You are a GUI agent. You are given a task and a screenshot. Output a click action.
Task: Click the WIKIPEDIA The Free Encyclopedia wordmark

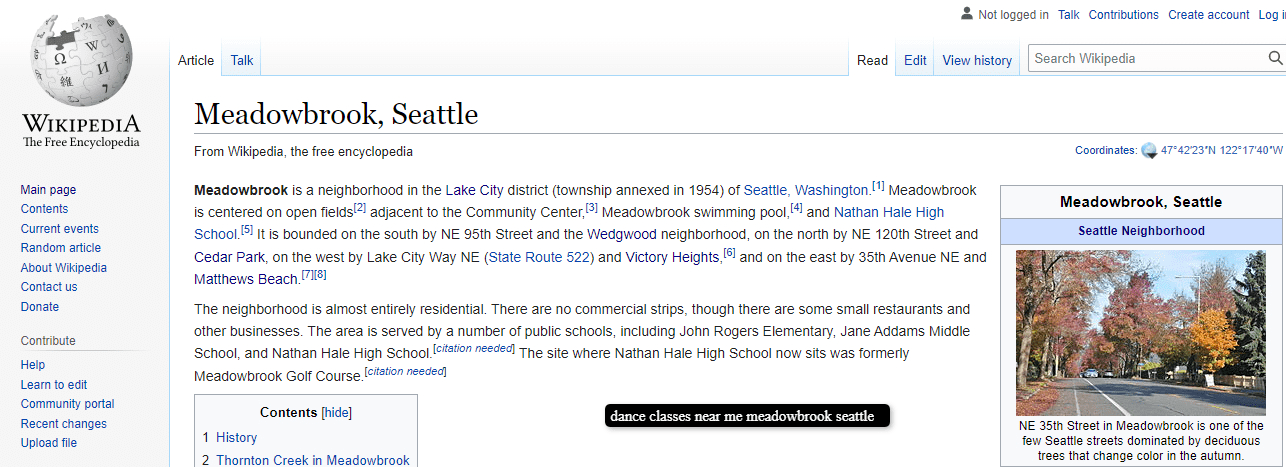click(x=82, y=132)
